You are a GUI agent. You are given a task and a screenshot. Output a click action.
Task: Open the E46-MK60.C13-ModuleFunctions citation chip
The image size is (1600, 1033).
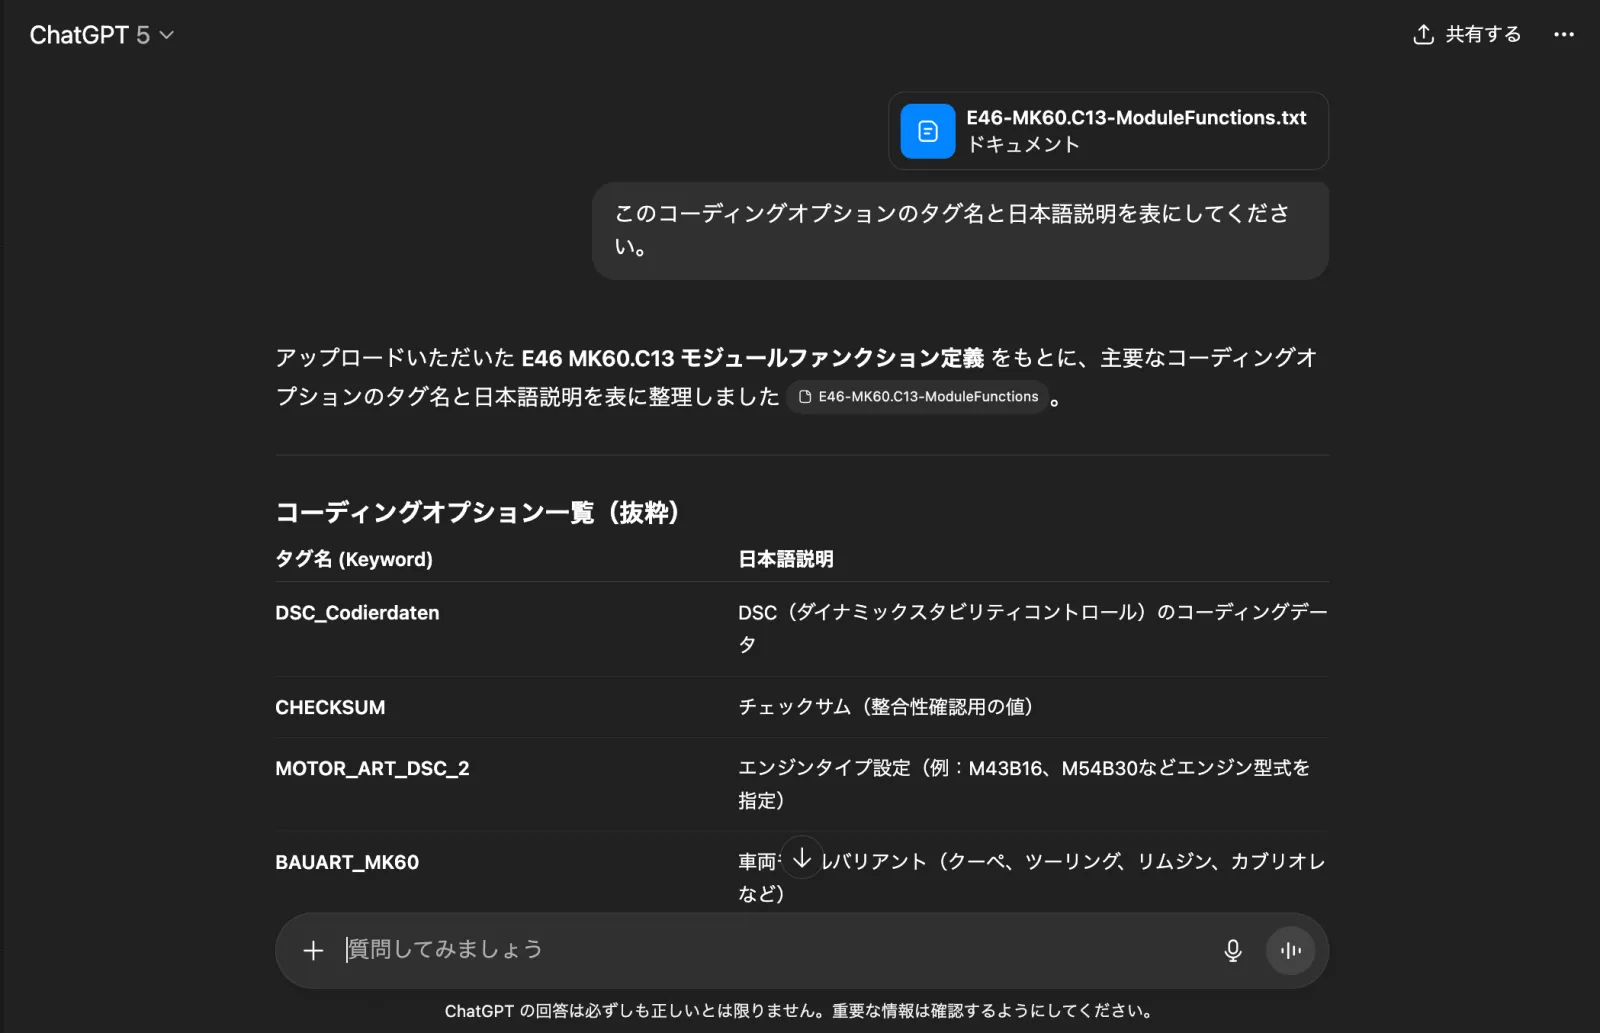click(918, 397)
